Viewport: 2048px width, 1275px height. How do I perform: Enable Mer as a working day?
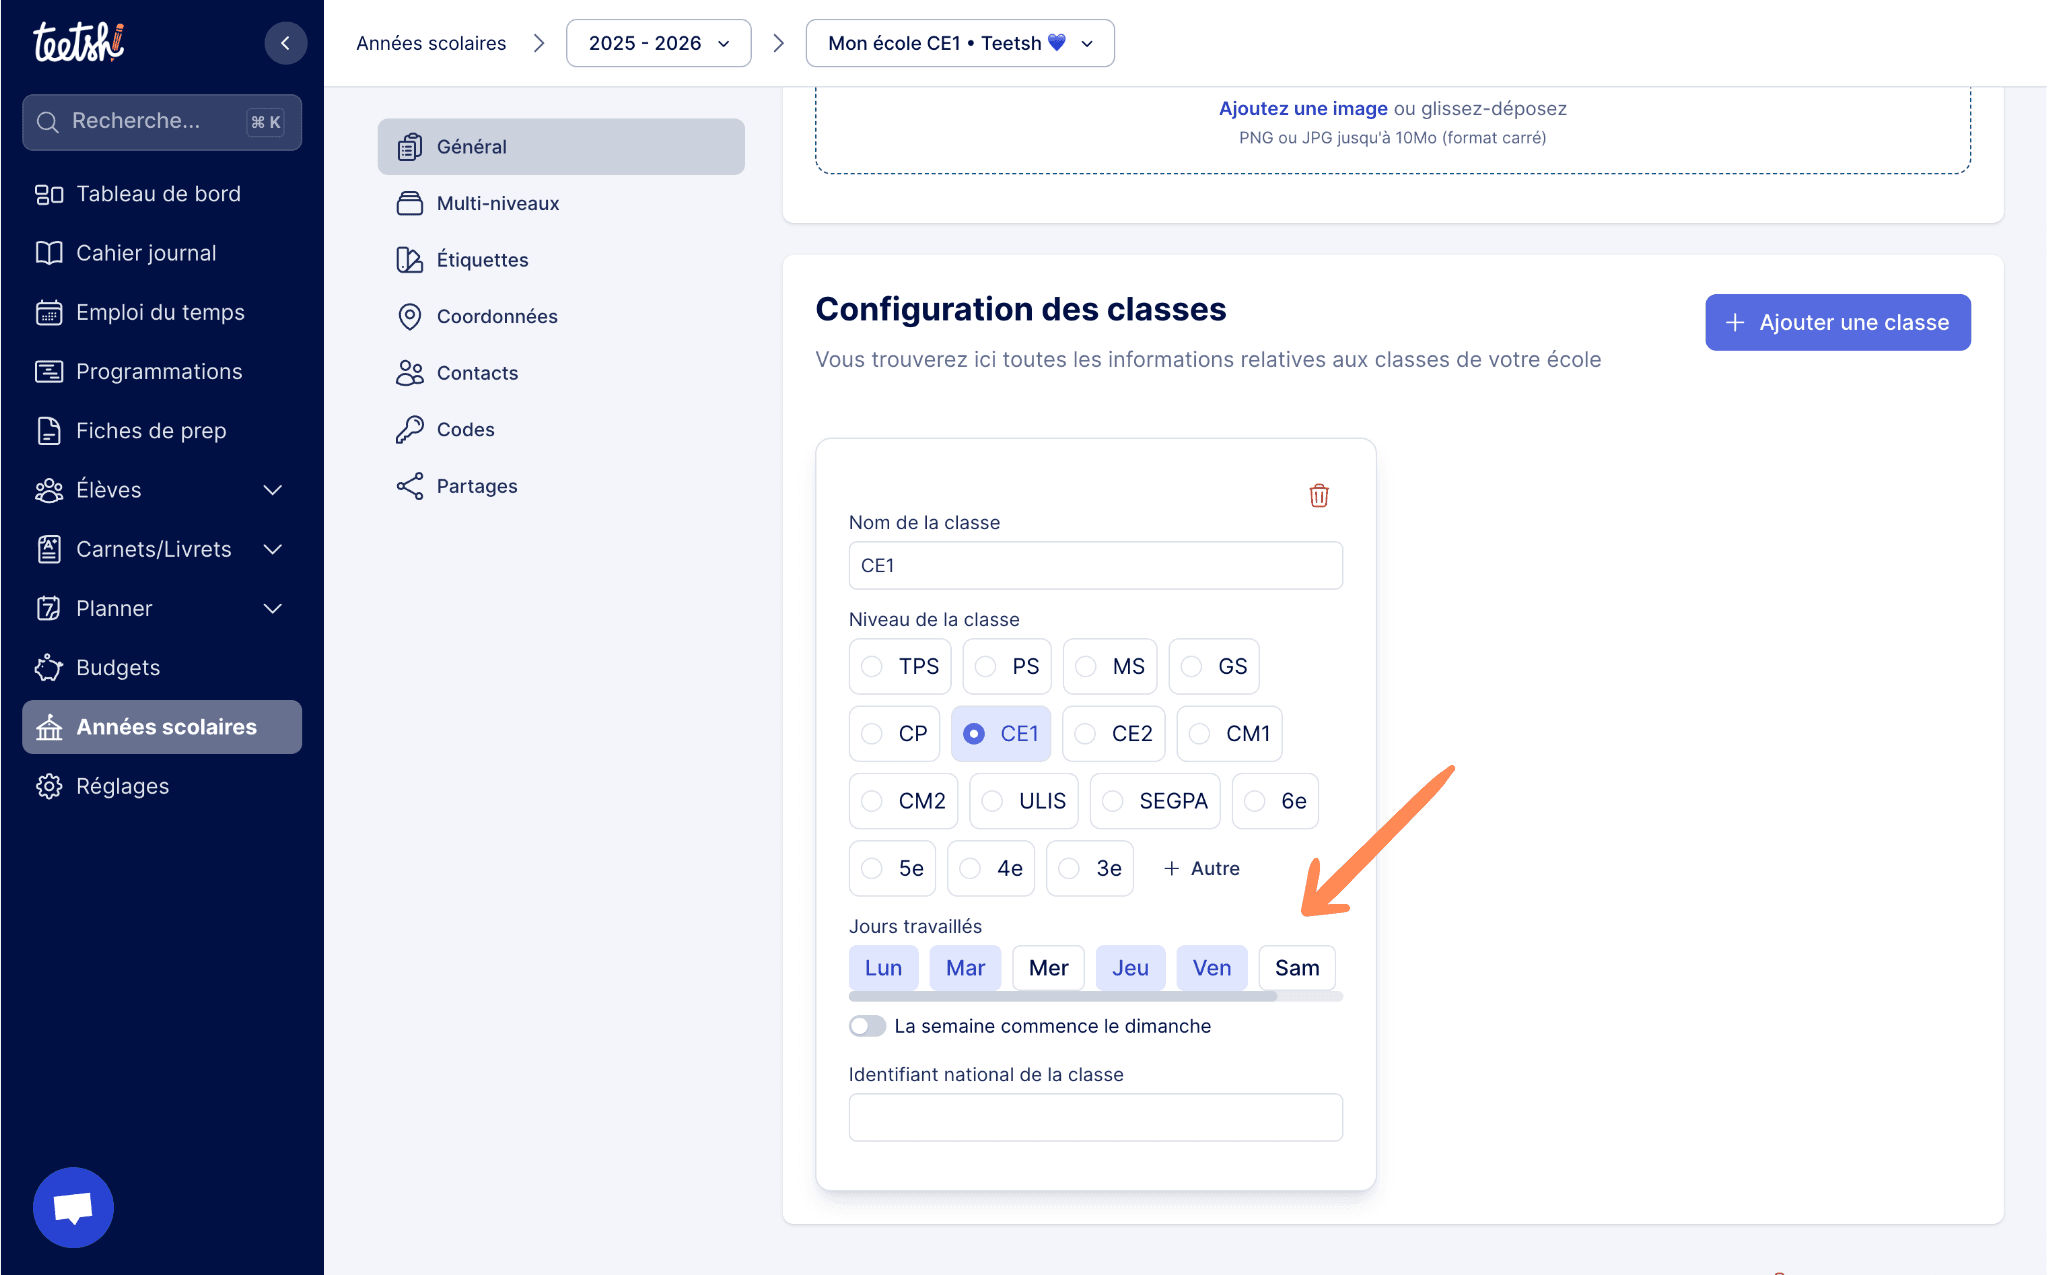1048,968
